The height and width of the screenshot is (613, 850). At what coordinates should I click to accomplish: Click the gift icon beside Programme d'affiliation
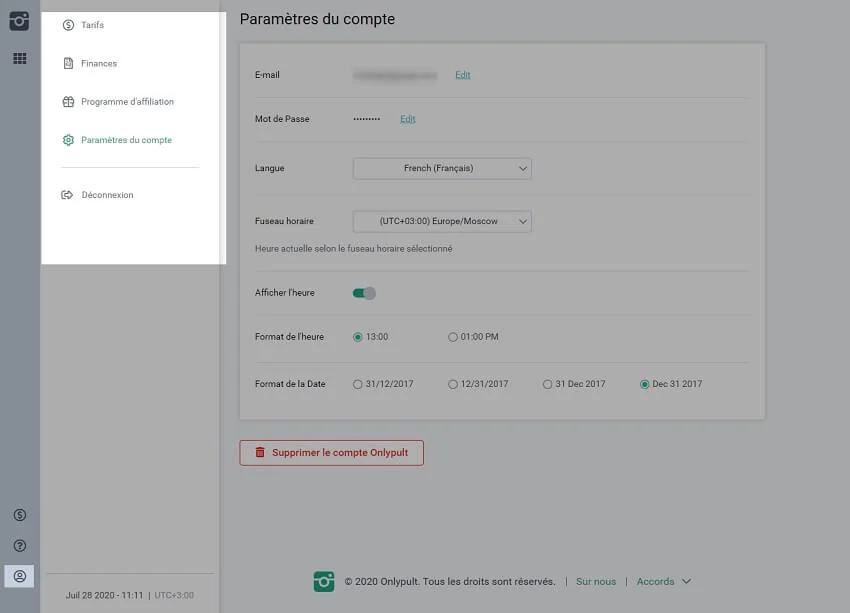point(68,102)
